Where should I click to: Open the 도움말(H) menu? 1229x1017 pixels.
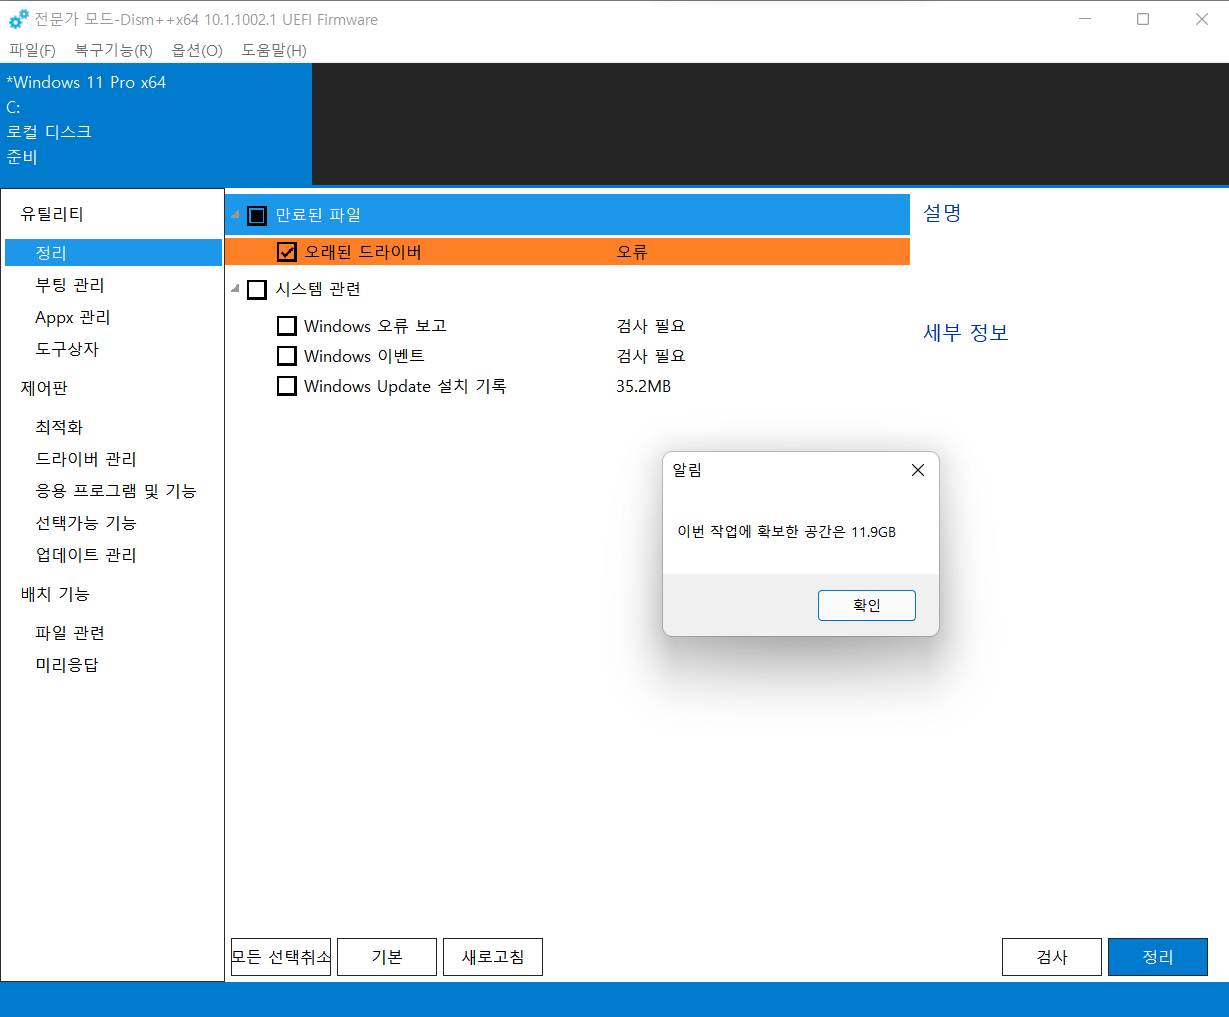(274, 50)
